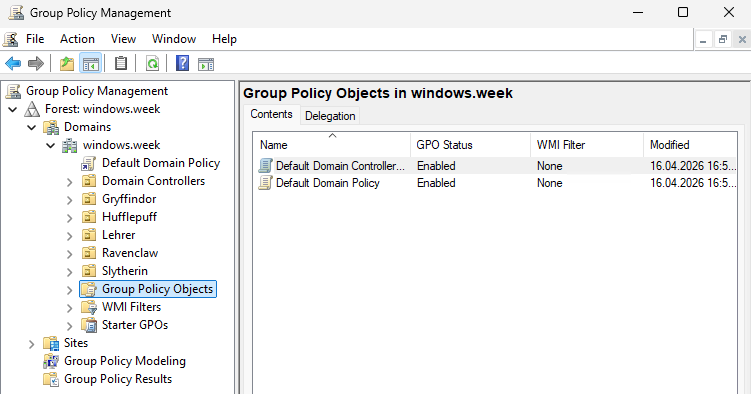Select Group Policy Modeling in tree
751x394 pixels.
click(125, 361)
